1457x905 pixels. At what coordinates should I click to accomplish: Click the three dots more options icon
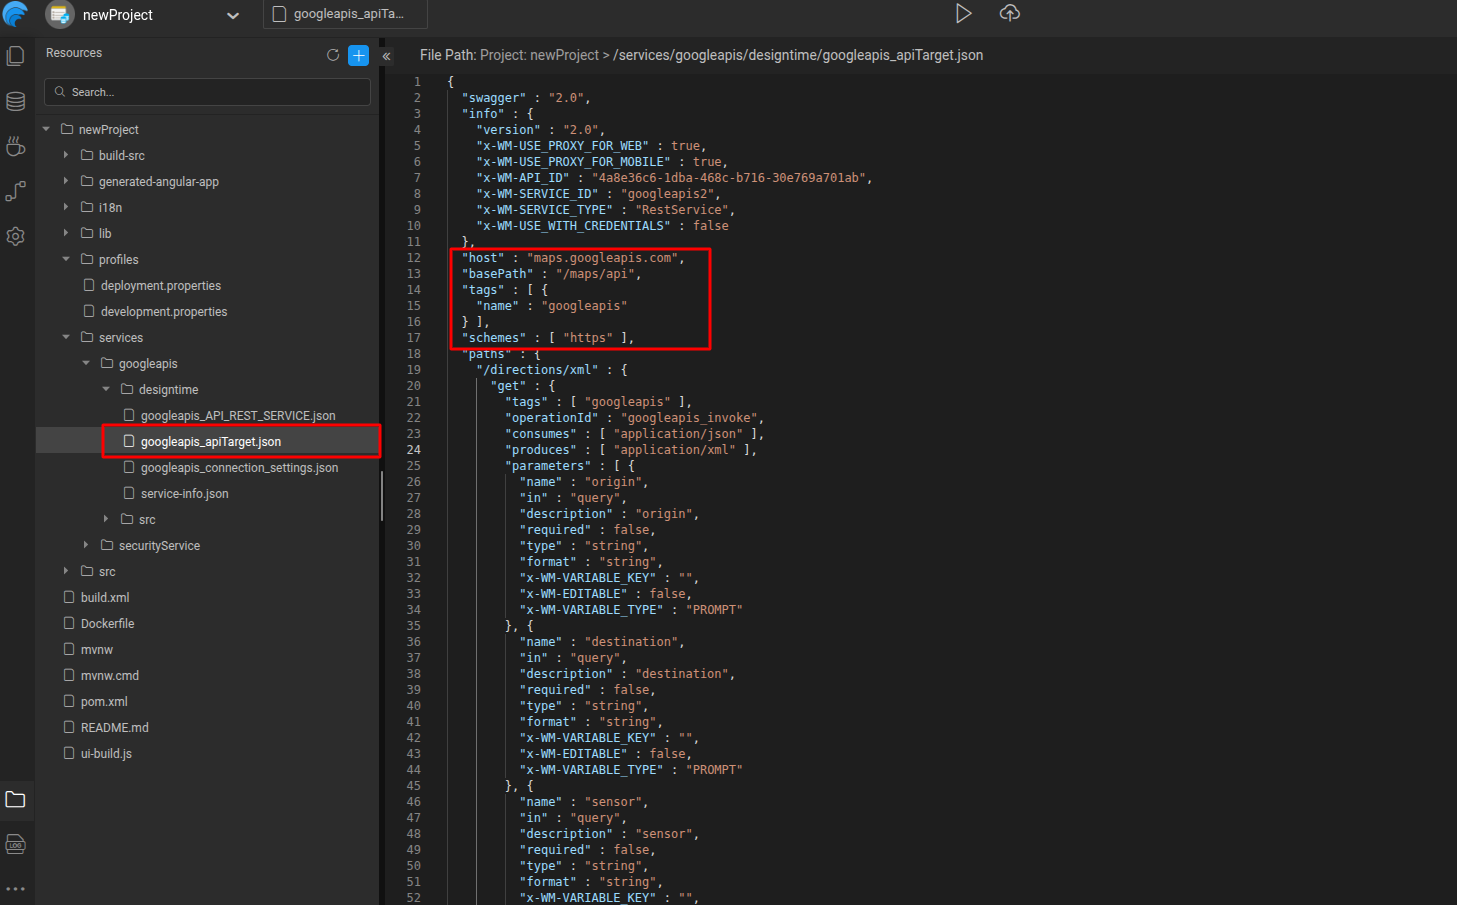coord(16,888)
